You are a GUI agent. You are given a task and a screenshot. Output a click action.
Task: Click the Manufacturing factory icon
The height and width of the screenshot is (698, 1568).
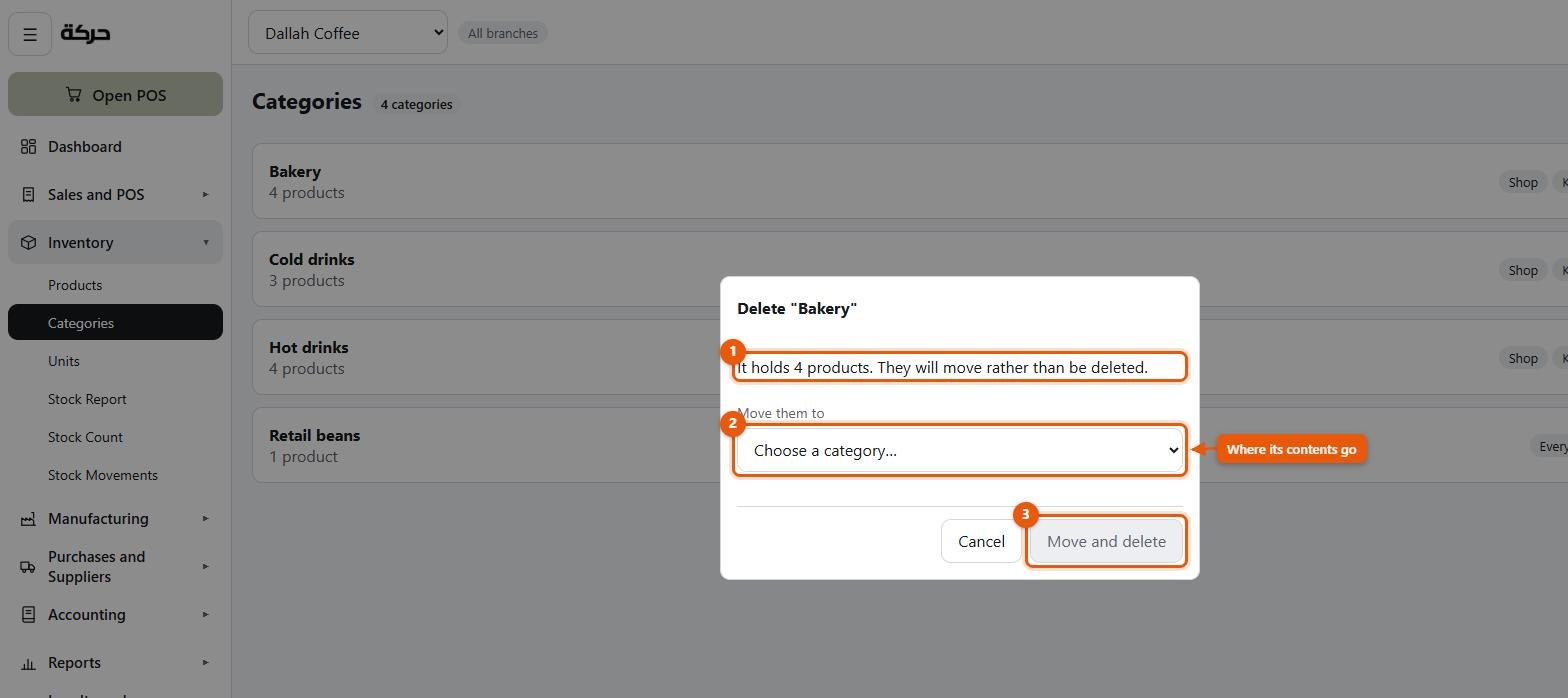coord(28,519)
